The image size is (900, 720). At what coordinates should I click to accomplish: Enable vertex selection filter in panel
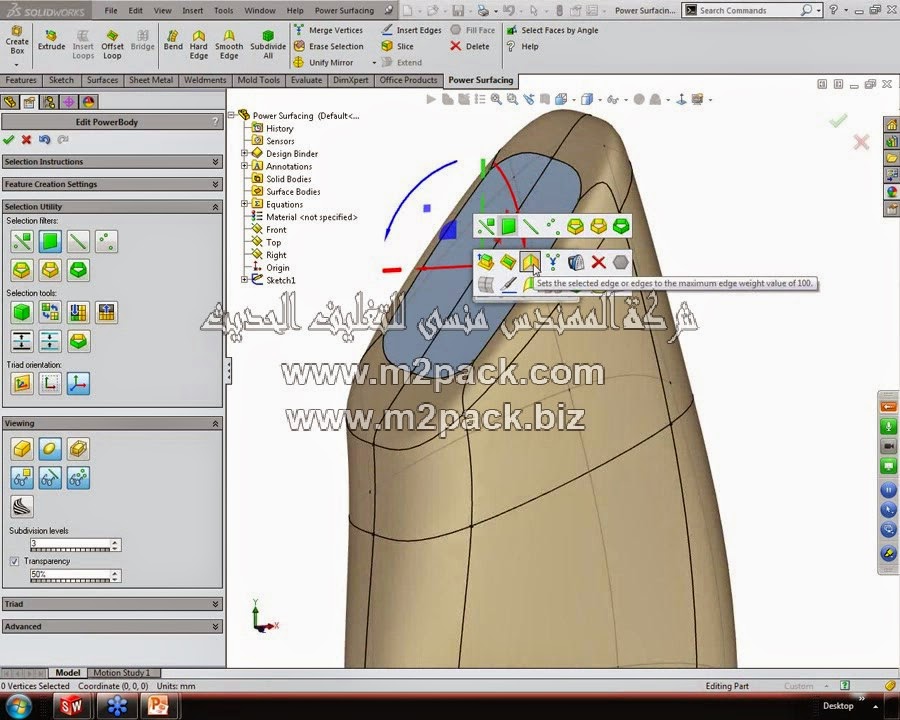(x=106, y=241)
